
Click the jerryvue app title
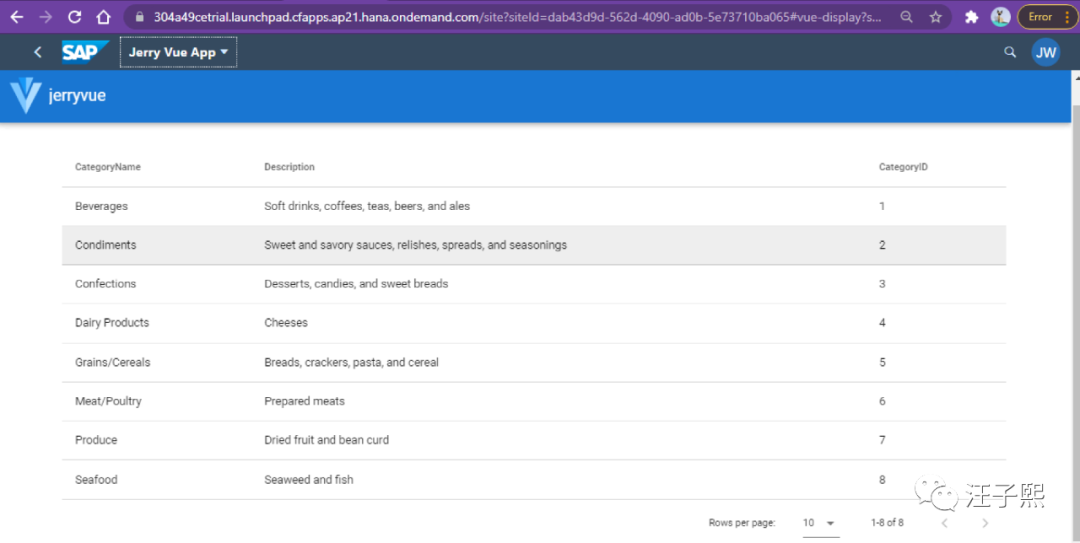tap(77, 96)
